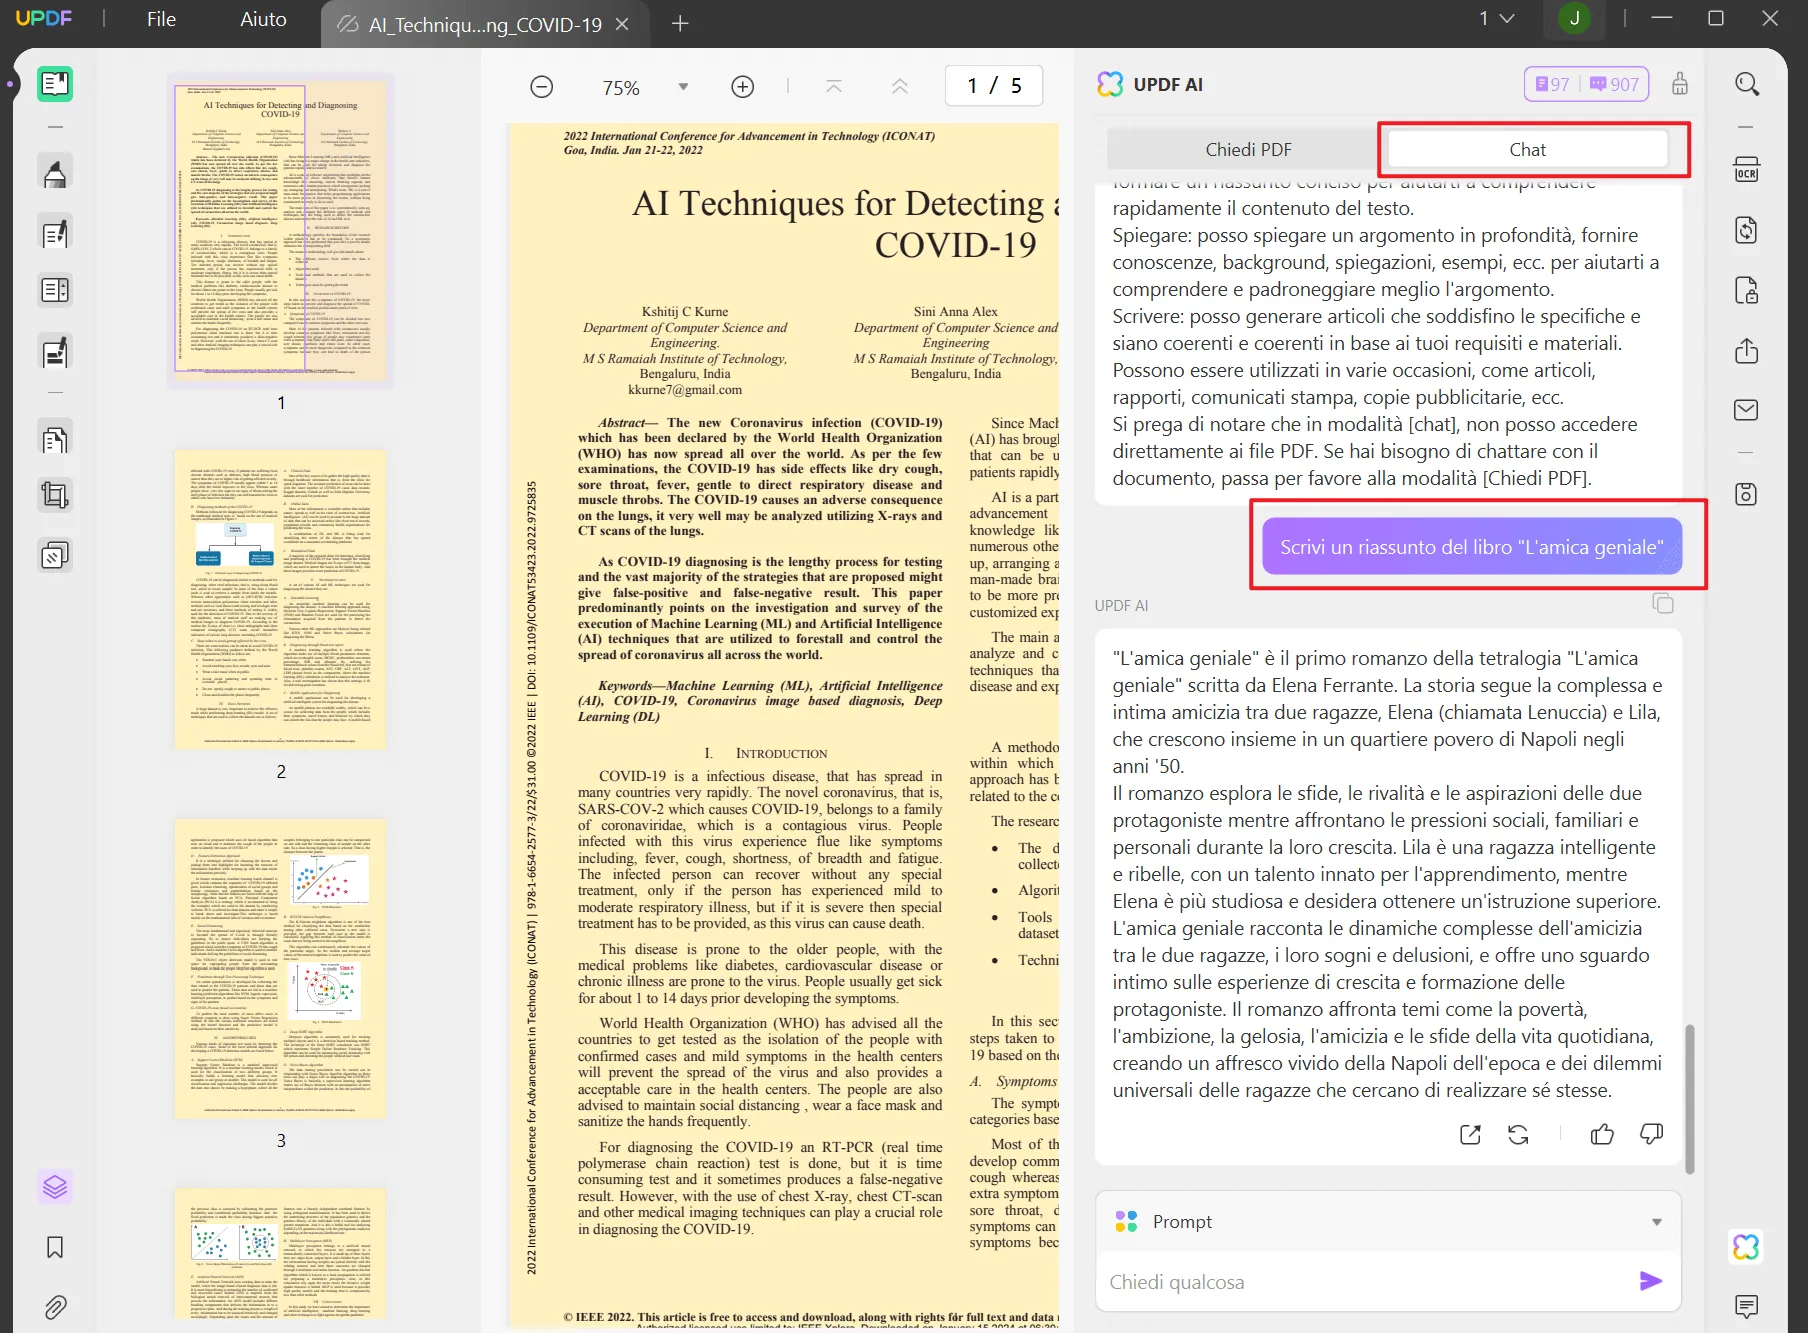
Task: Click the UPDF logo
Action: pos(44,18)
